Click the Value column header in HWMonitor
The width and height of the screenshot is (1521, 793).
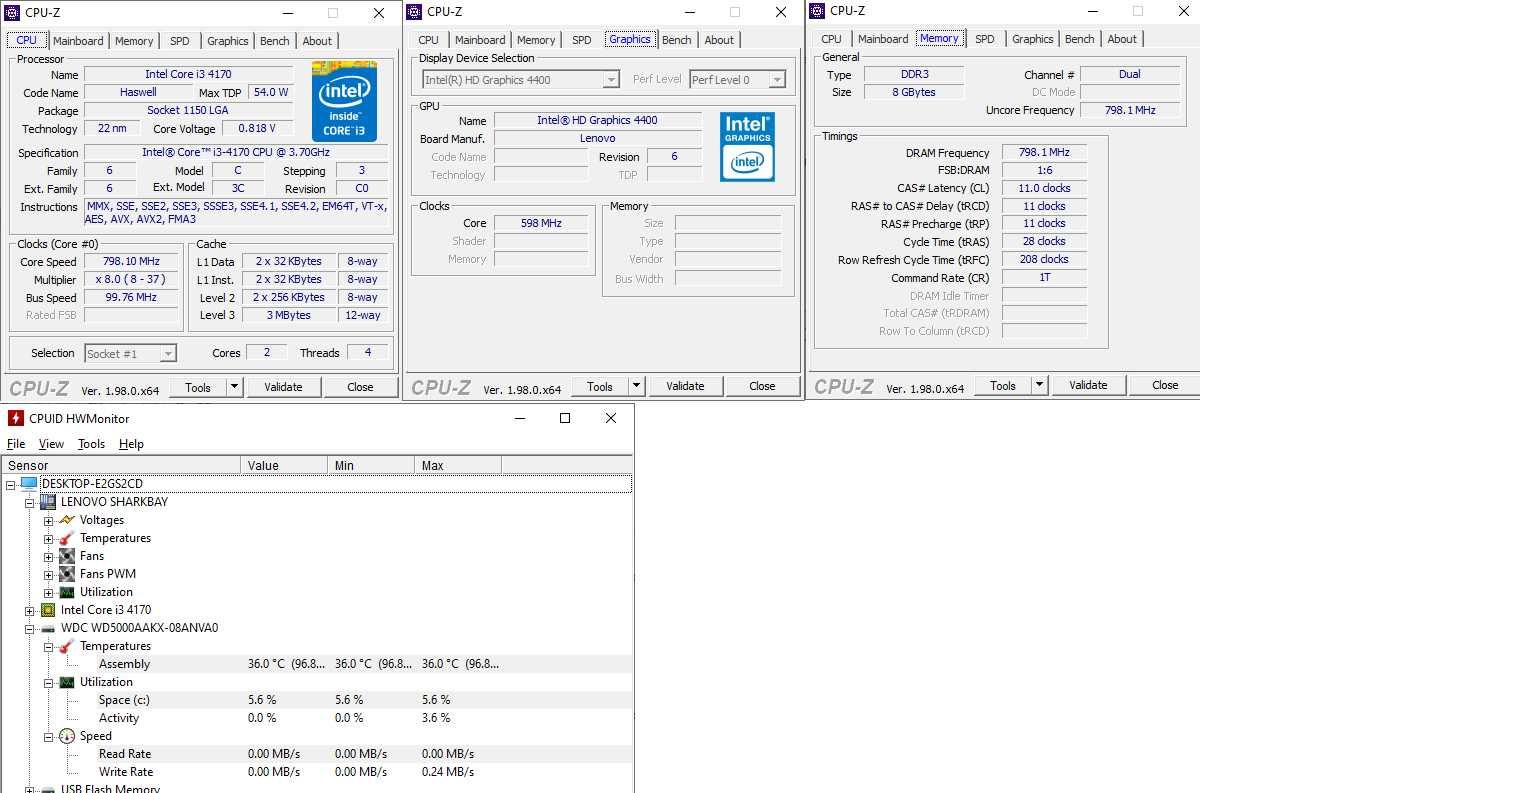[284, 465]
